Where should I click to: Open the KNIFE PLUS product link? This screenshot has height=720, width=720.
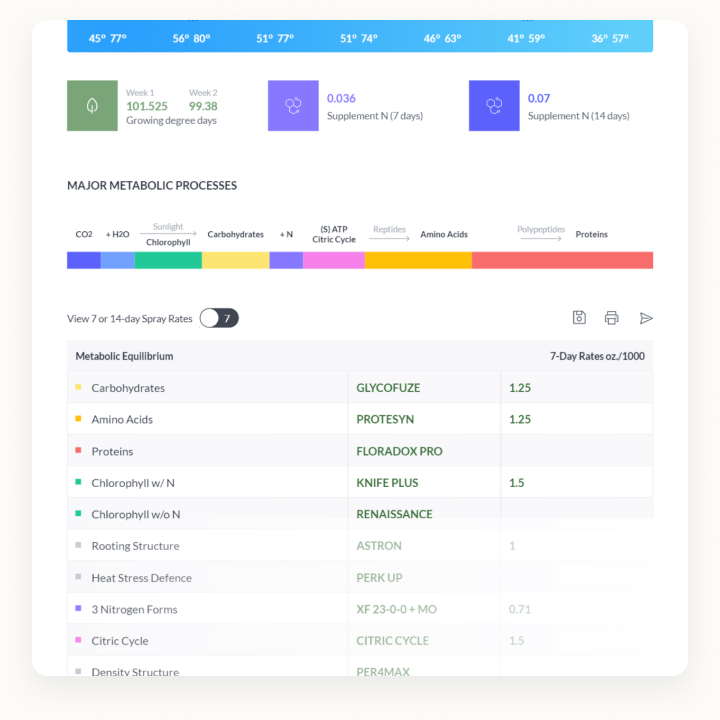tap(387, 483)
